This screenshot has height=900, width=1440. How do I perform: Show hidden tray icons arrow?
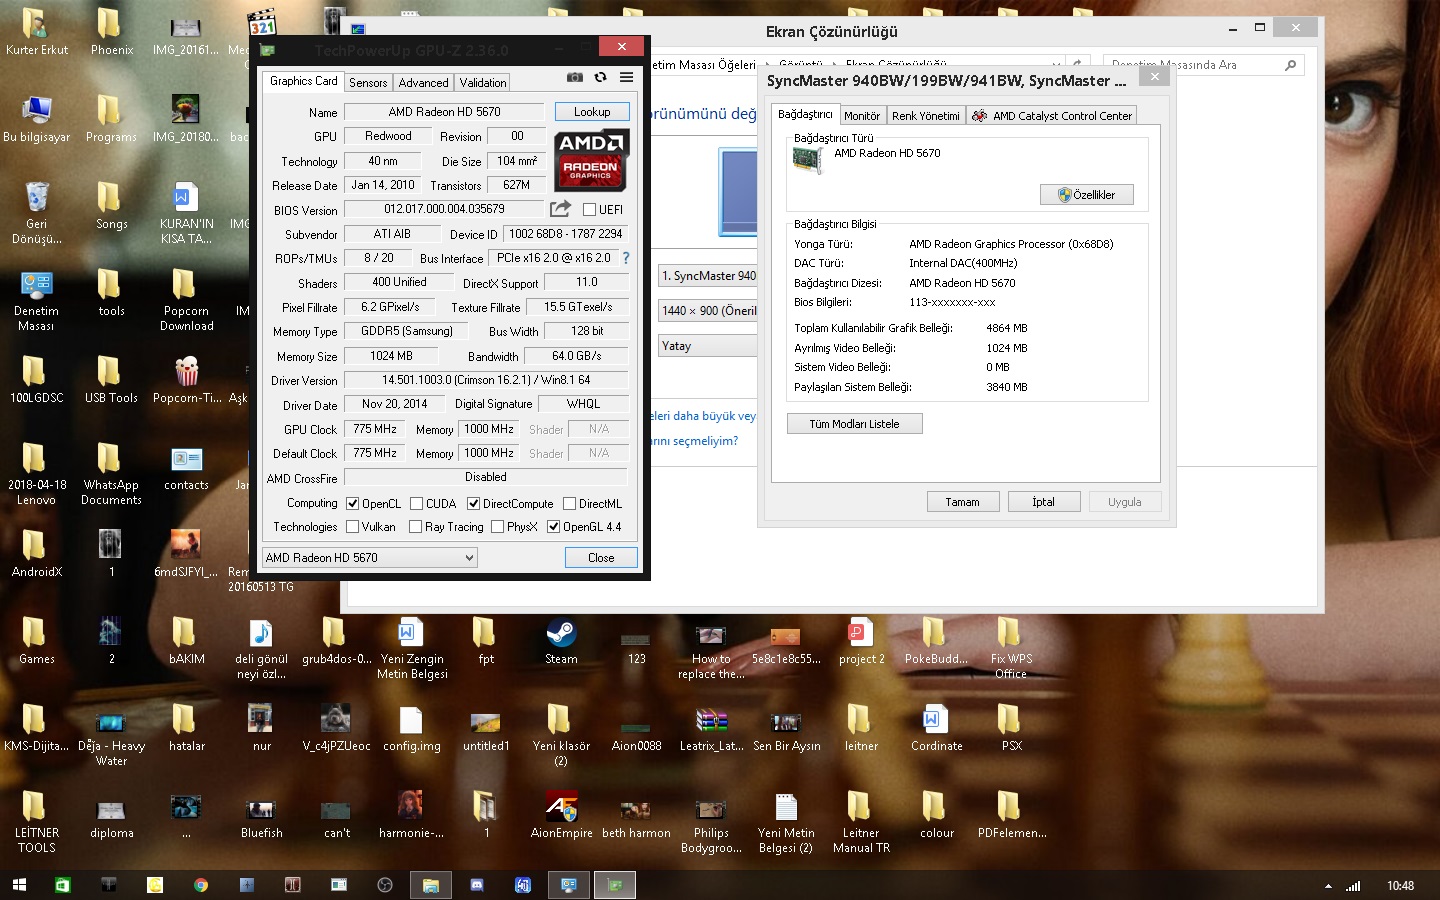(x=1328, y=886)
